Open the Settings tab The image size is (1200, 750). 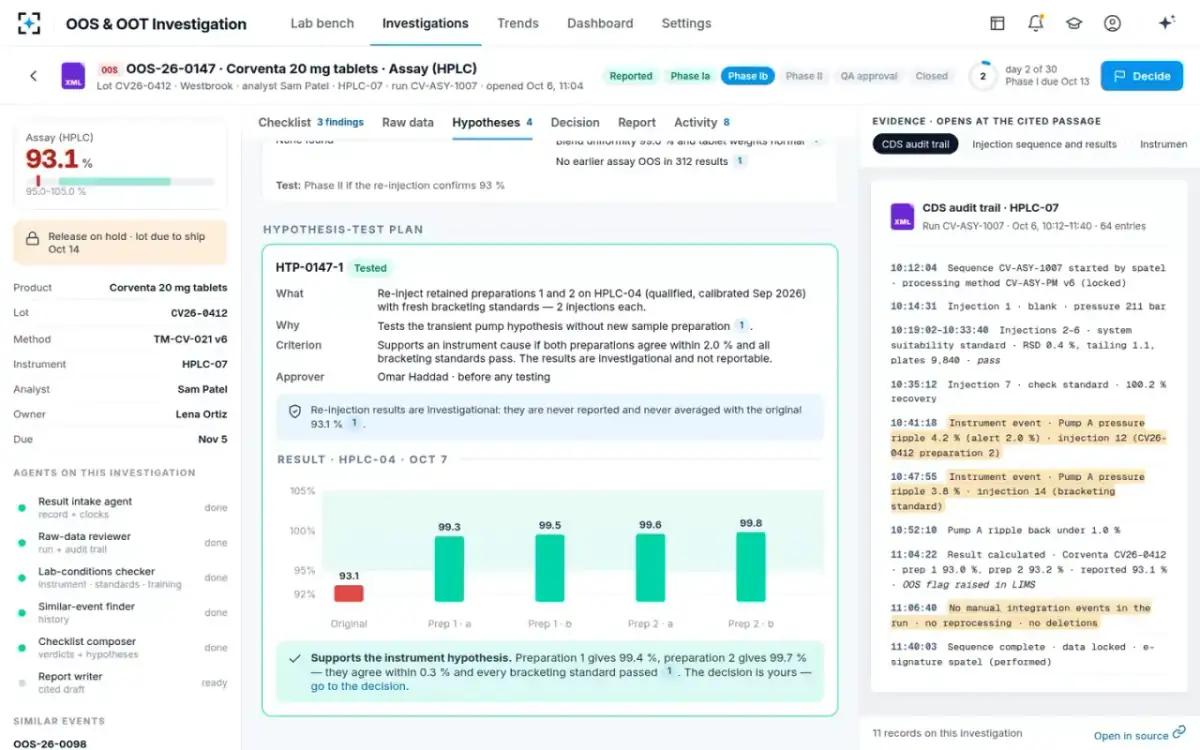[686, 23]
